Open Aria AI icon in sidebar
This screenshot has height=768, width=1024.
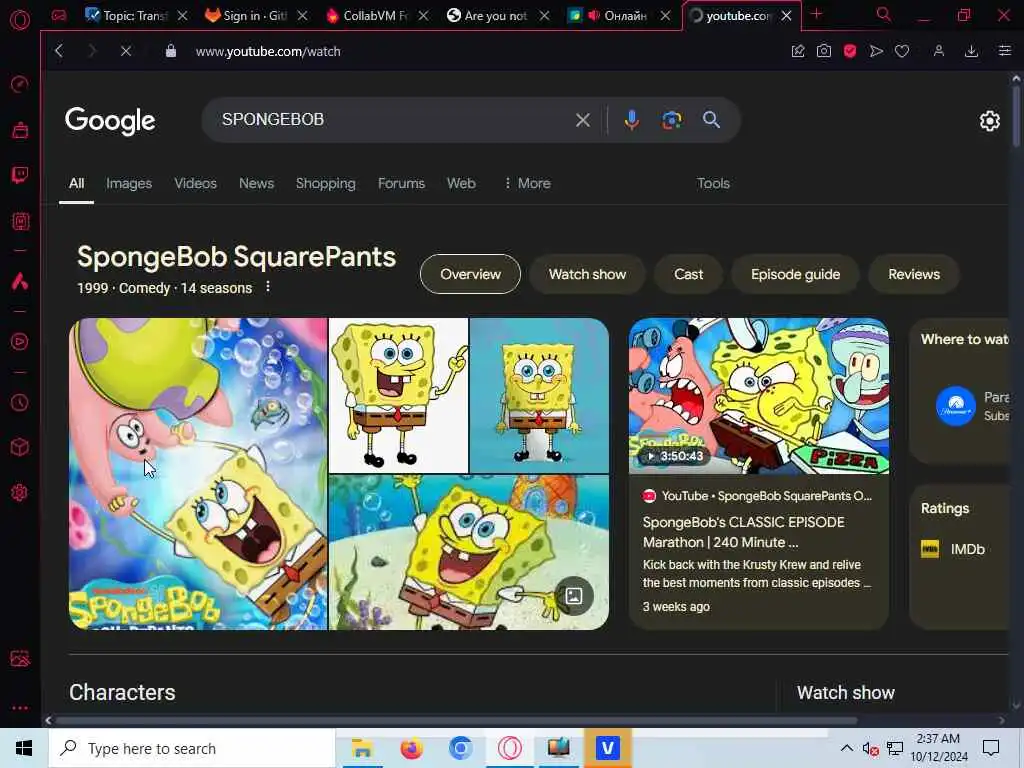click(20, 281)
